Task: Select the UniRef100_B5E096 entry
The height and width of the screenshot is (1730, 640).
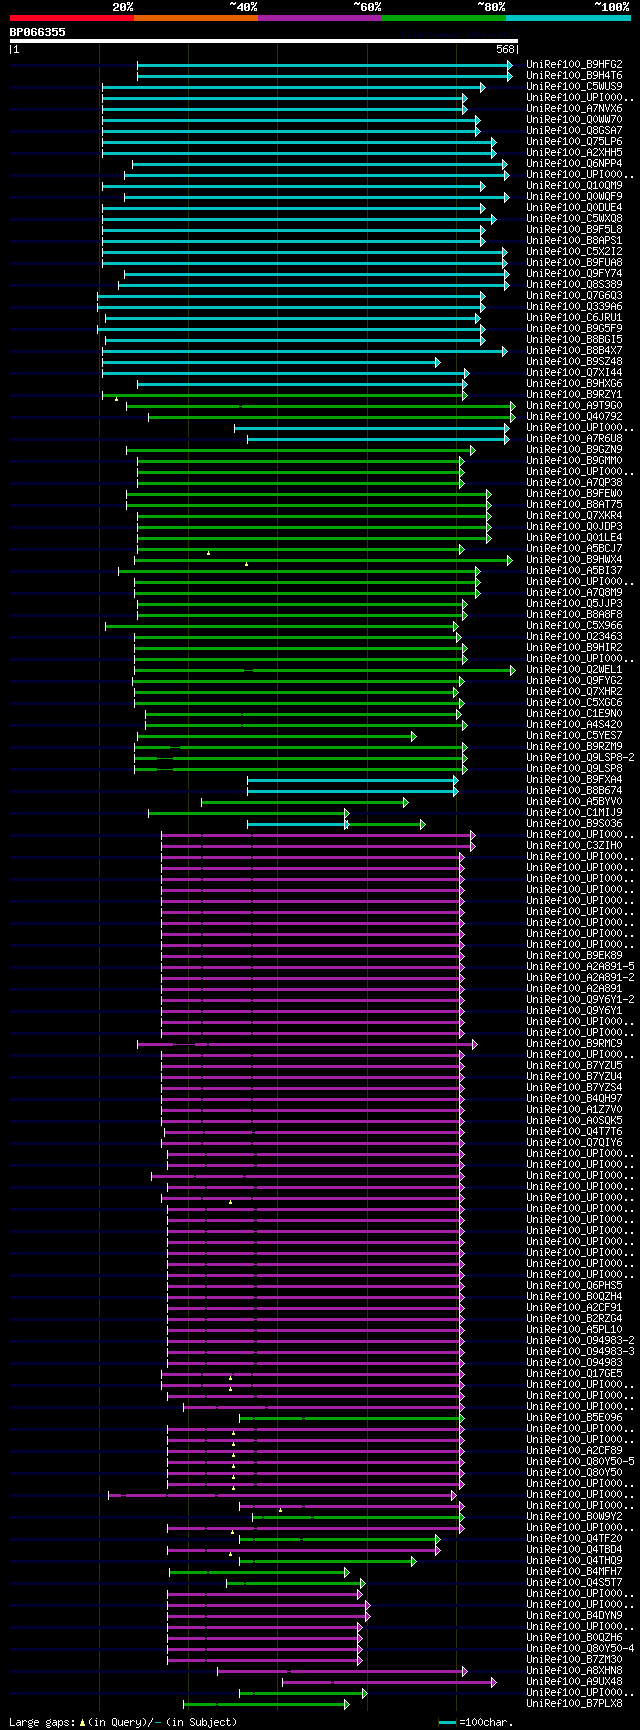Action: (x=574, y=1417)
